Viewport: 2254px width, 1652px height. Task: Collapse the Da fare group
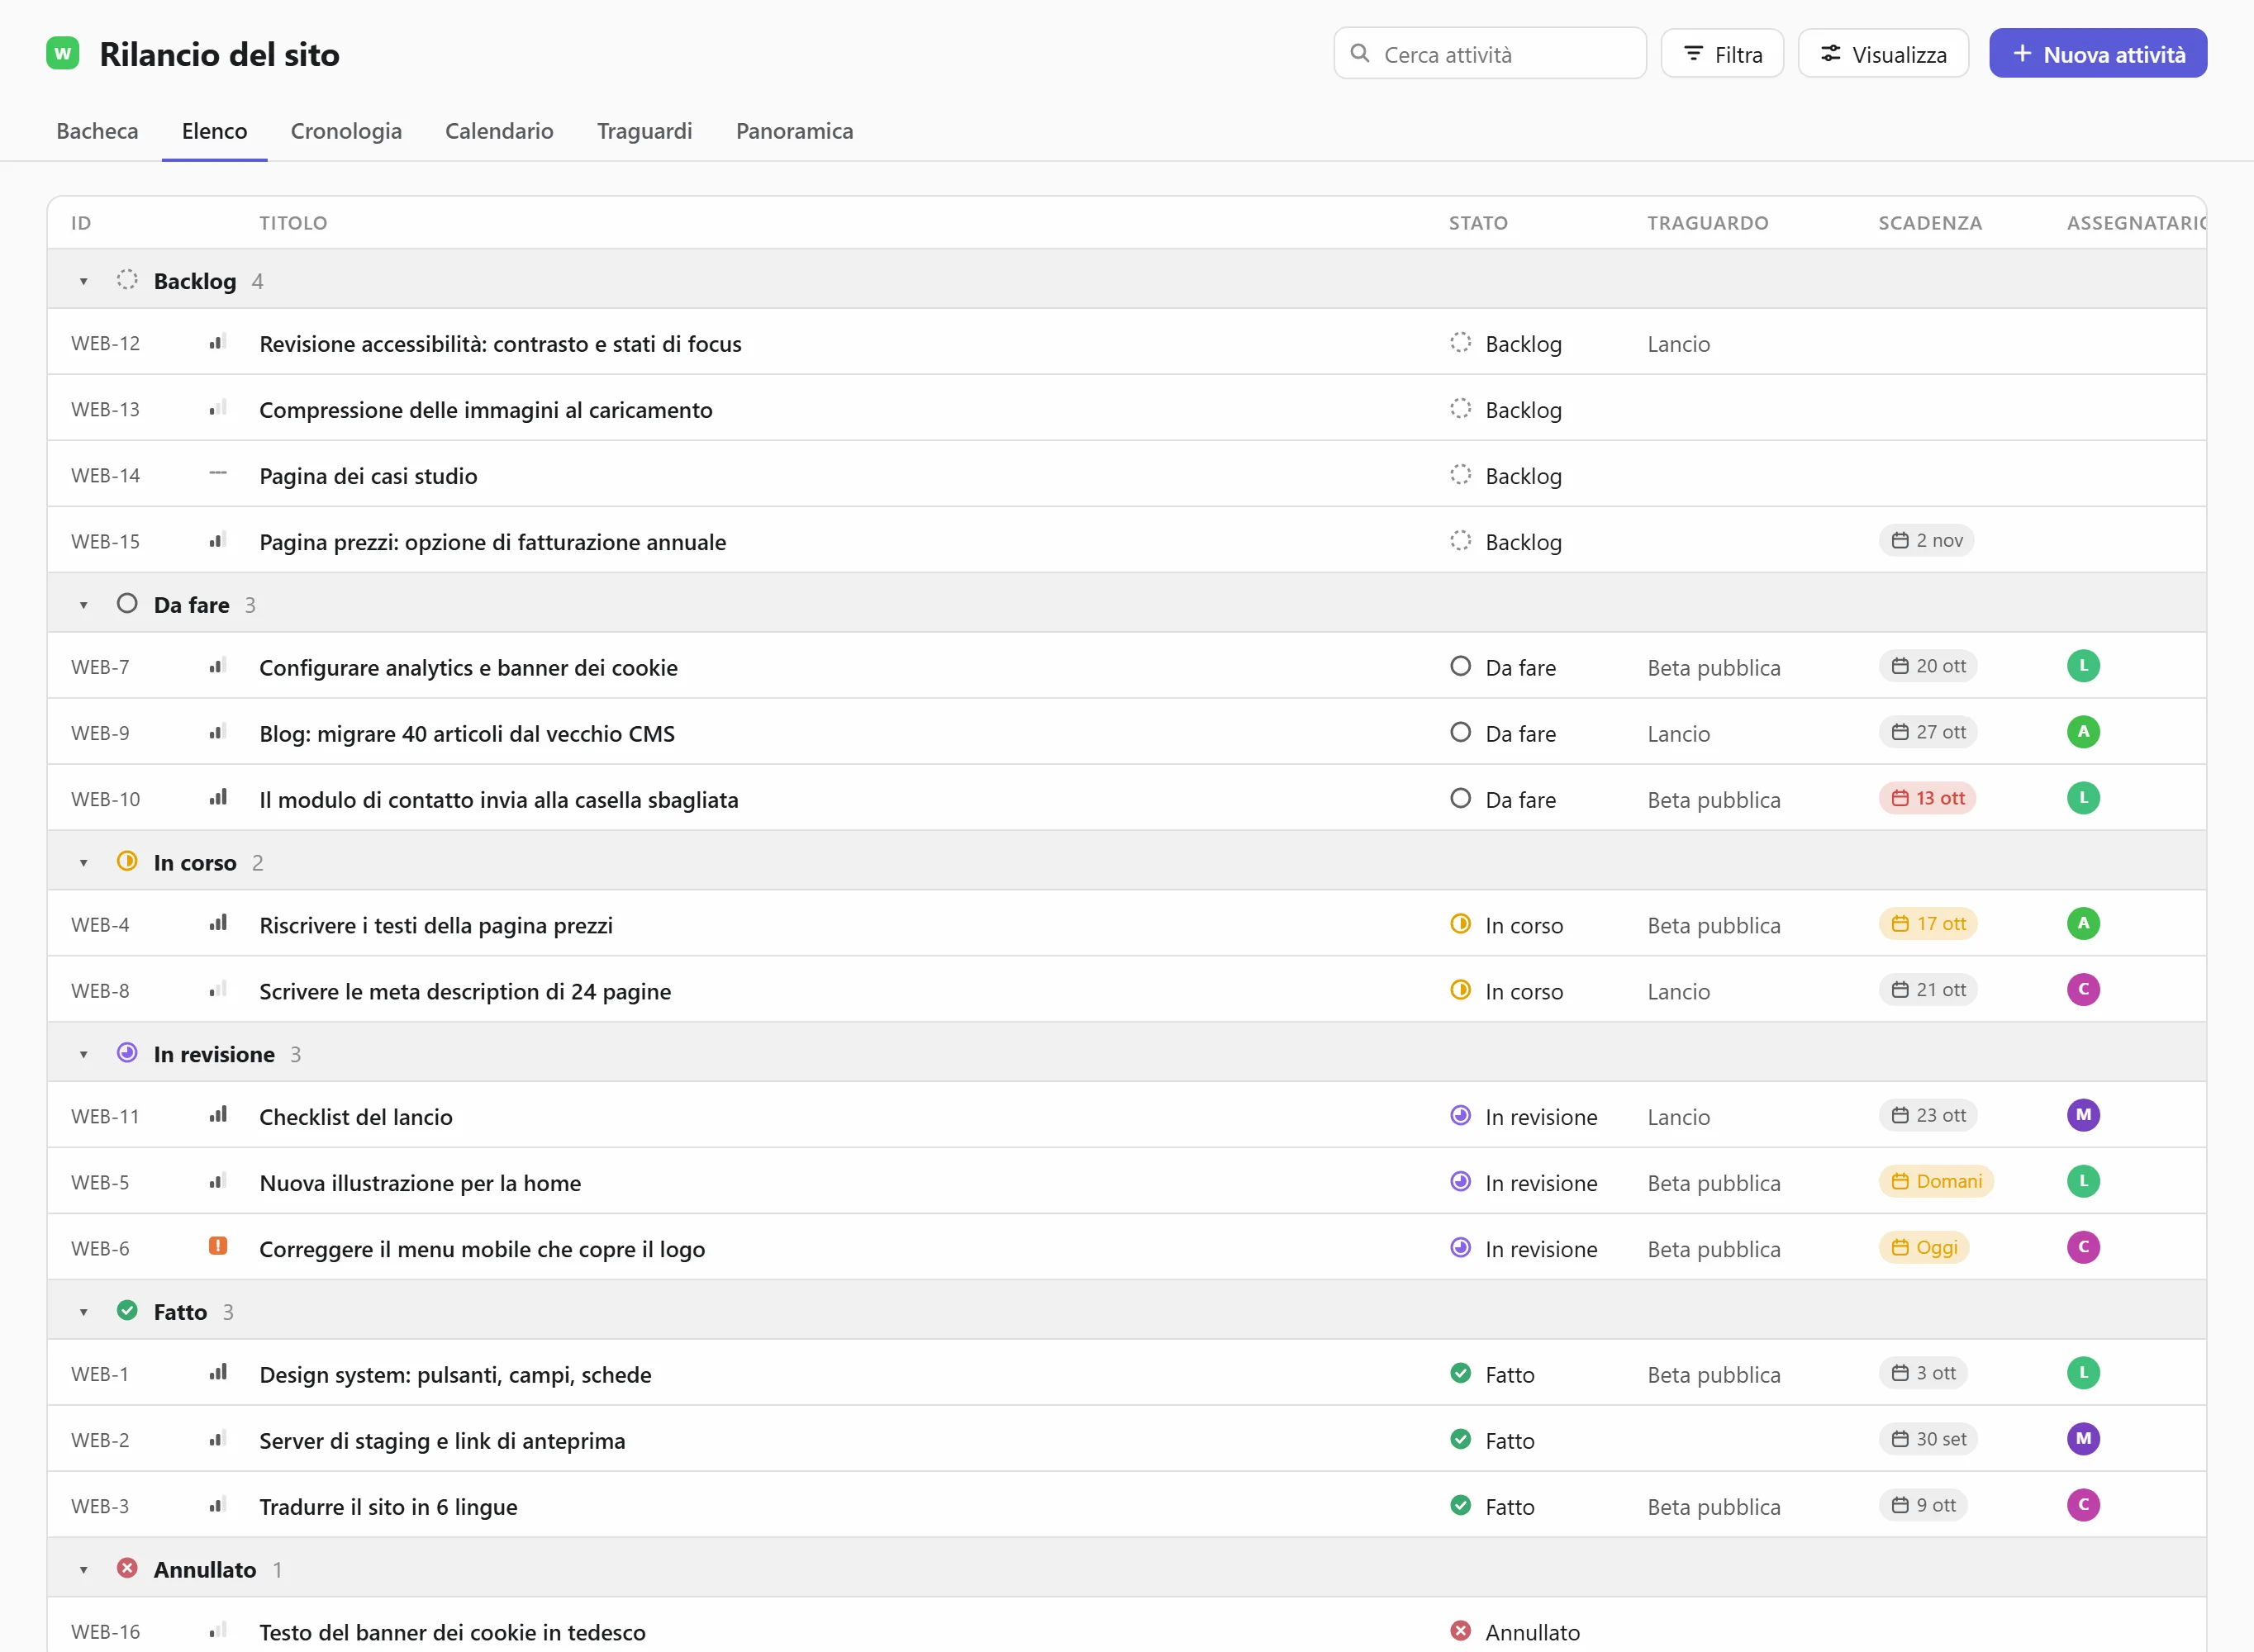[84, 605]
